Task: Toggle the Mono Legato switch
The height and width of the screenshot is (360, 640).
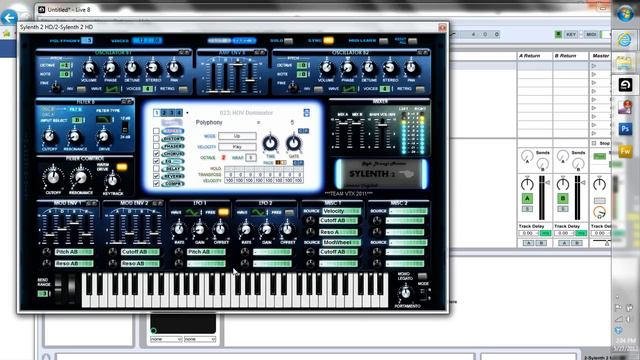Action: 422,276
